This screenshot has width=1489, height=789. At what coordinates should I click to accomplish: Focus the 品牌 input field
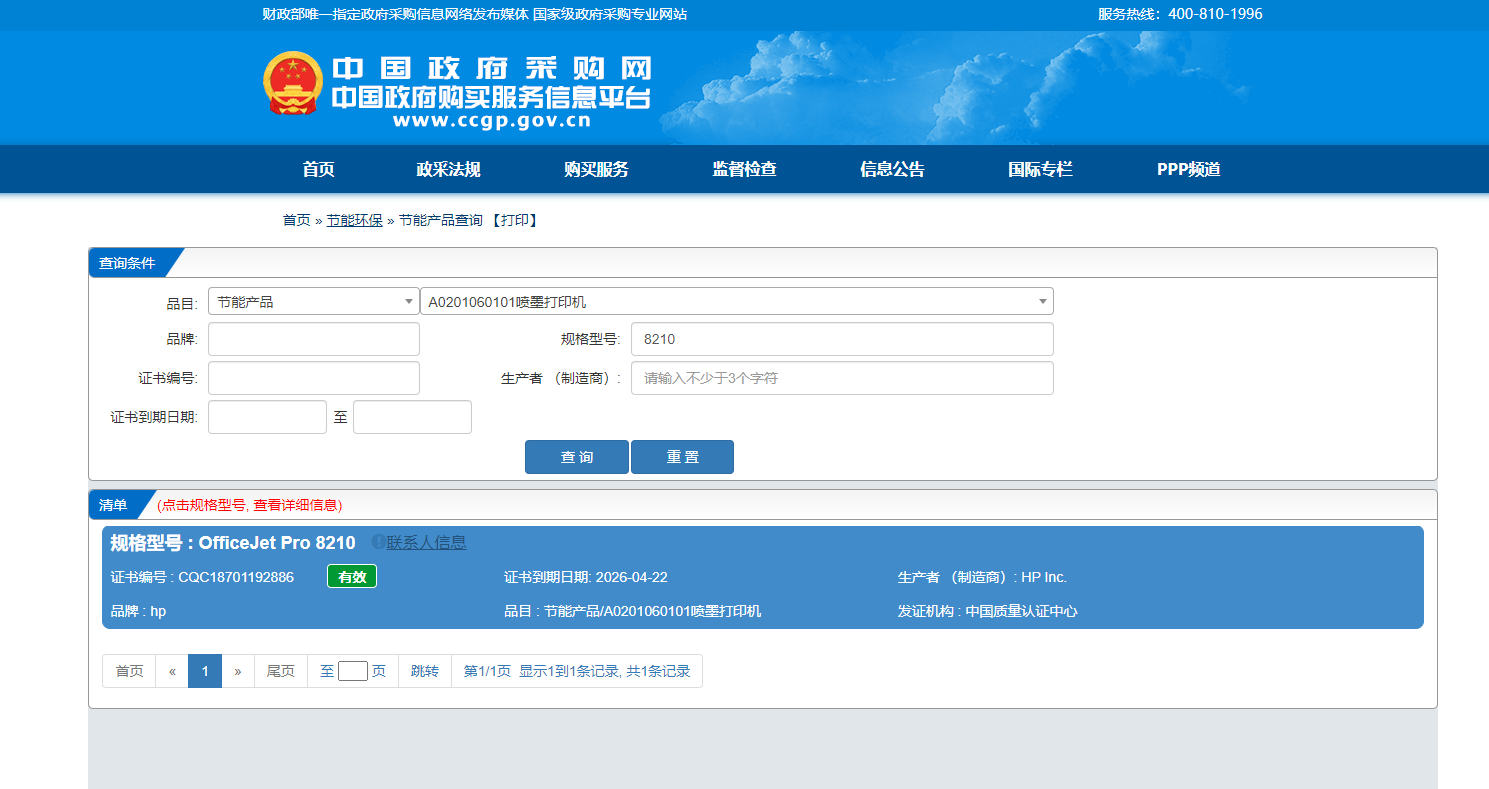(314, 339)
